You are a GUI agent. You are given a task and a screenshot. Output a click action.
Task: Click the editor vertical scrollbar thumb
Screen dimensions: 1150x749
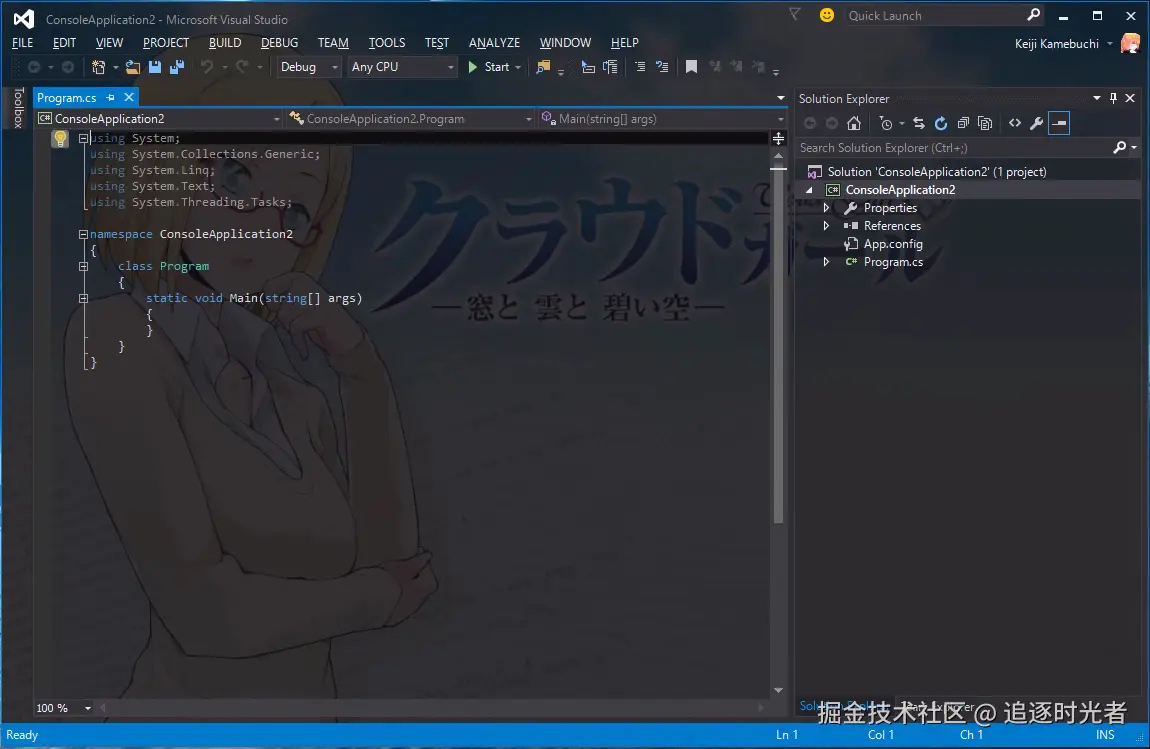(x=778, y=345)
